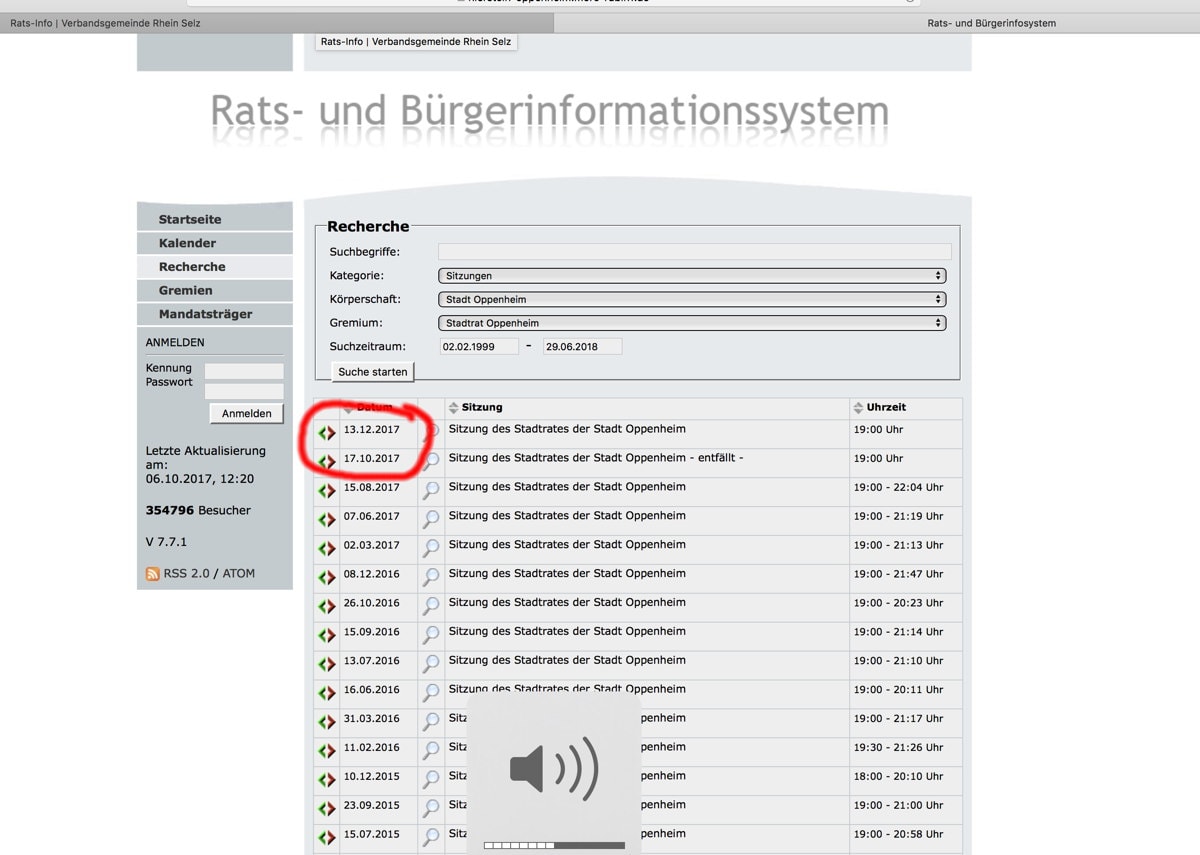
Task: Click magnifier icon for 15.08.2017 session
Action: coord(431,490)
